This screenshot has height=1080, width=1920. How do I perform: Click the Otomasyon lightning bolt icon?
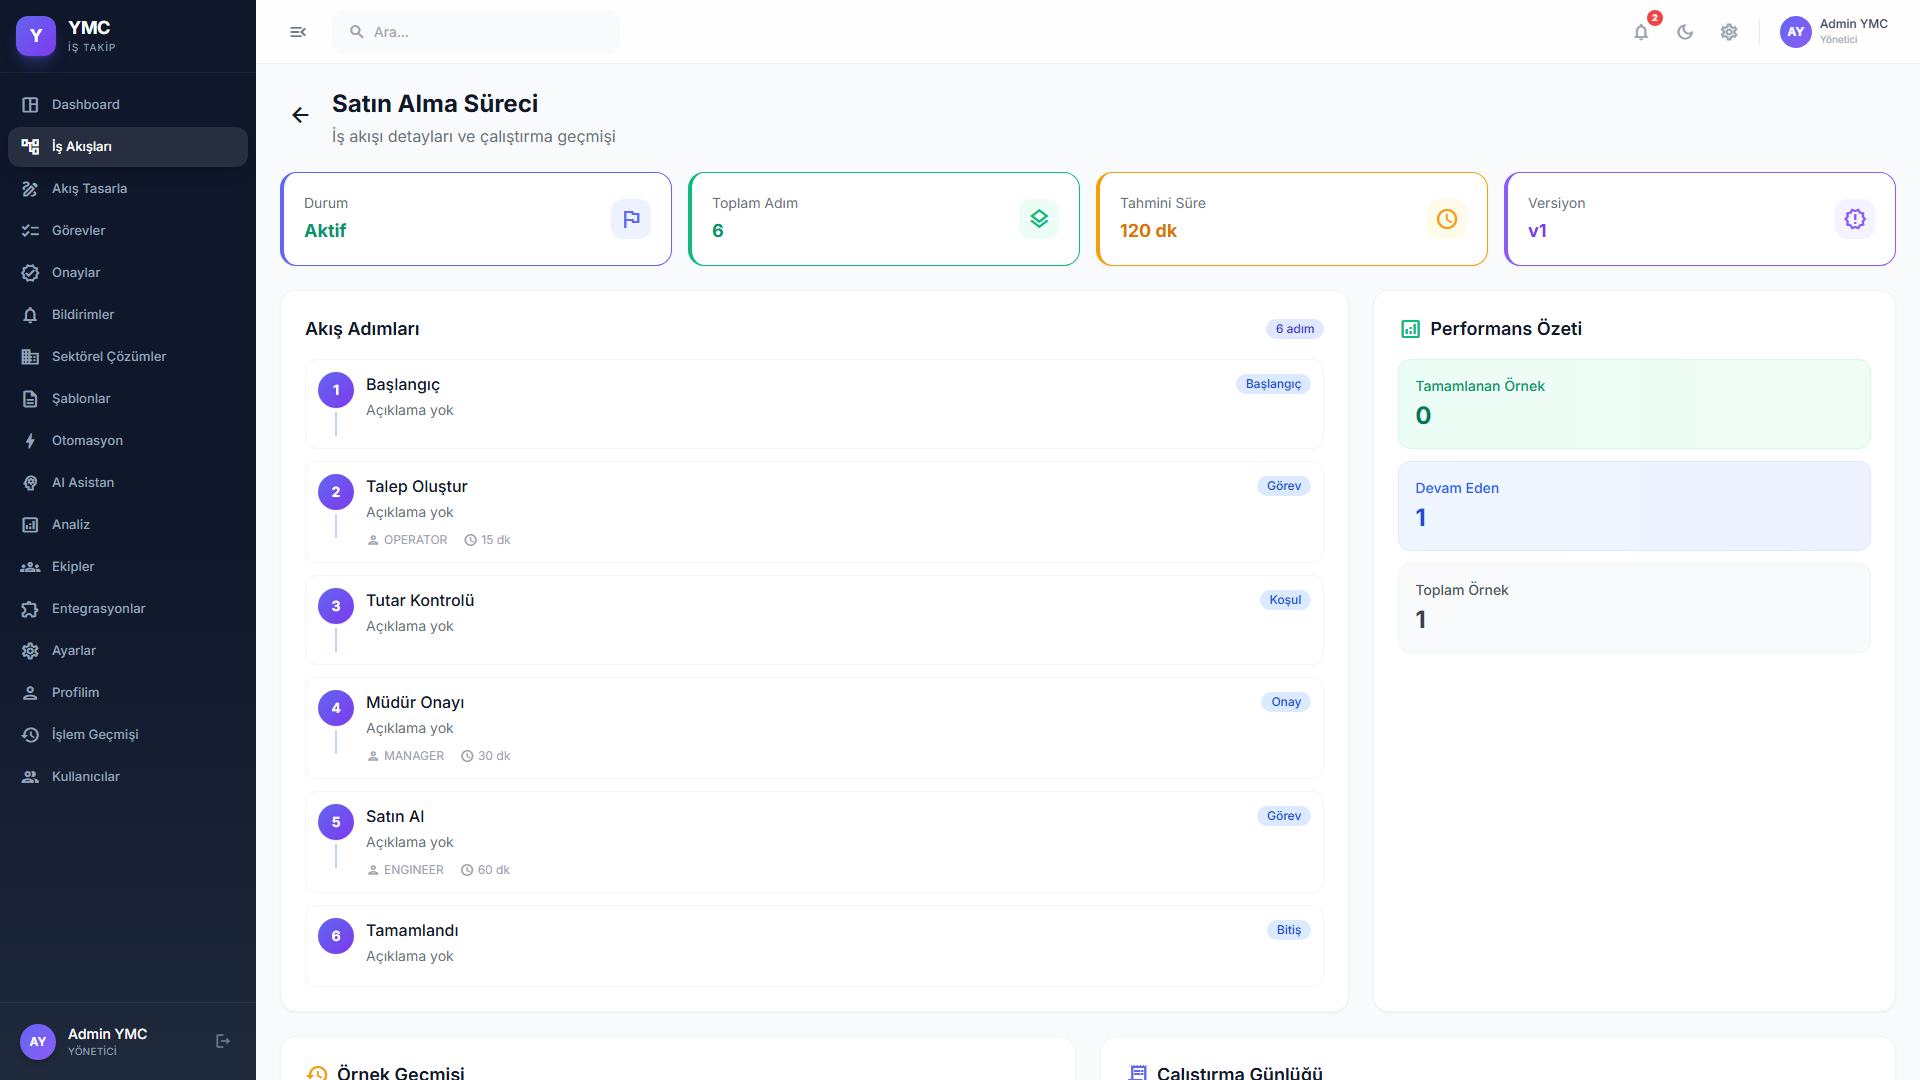click(x=30, y=441)
